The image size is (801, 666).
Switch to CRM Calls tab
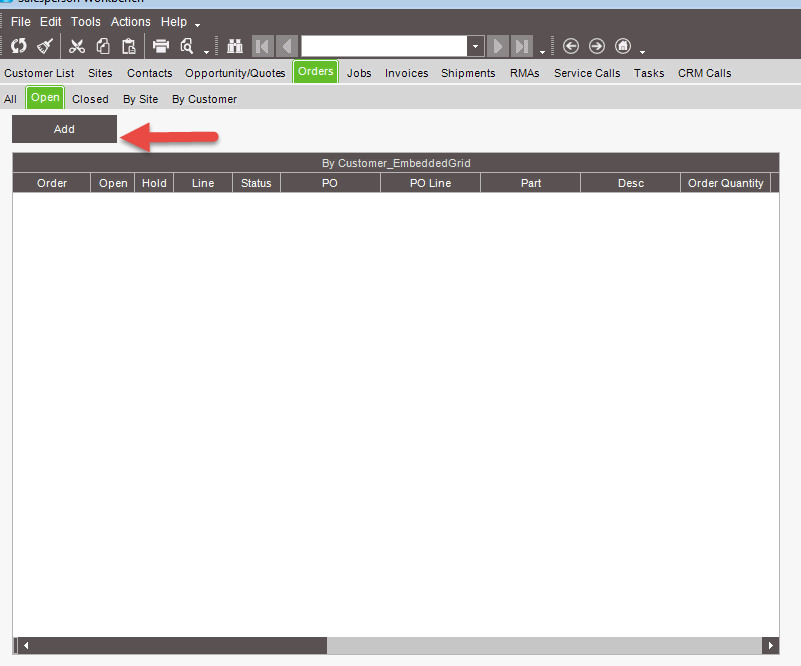click(x=704, y=73)
